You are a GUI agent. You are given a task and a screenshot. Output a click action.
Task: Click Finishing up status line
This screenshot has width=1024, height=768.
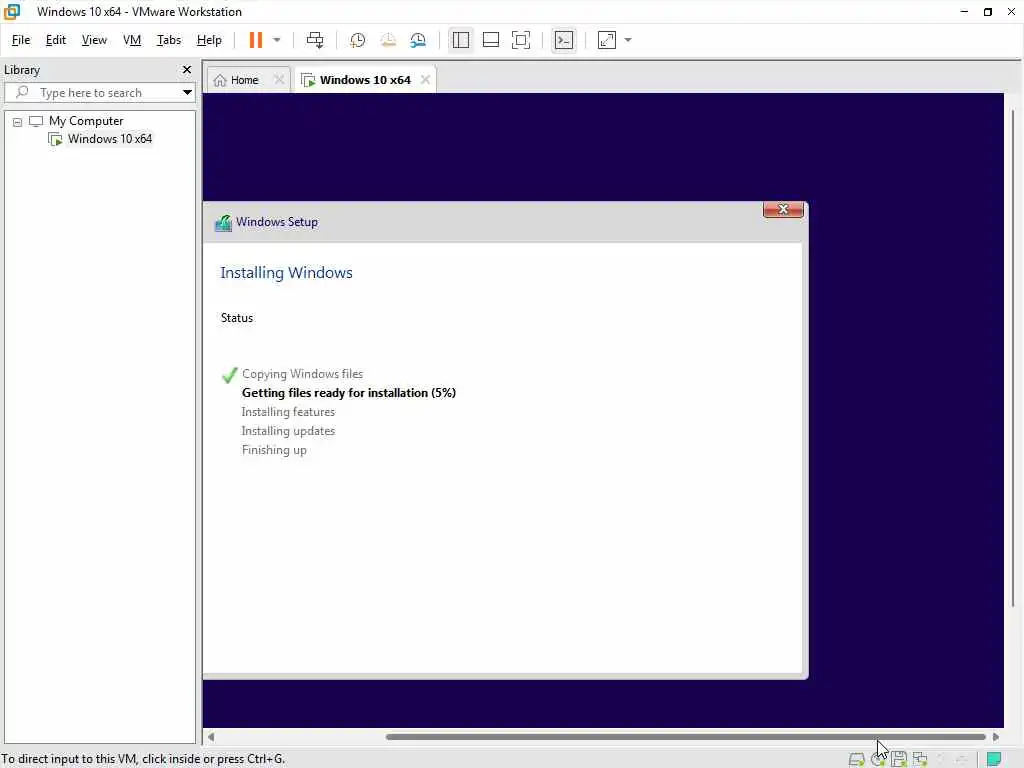[274, 450]
